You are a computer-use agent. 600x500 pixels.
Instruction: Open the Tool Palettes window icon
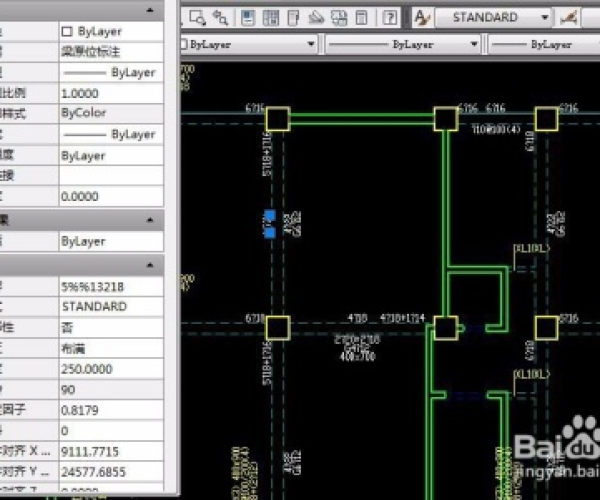[x=294, y=17]
